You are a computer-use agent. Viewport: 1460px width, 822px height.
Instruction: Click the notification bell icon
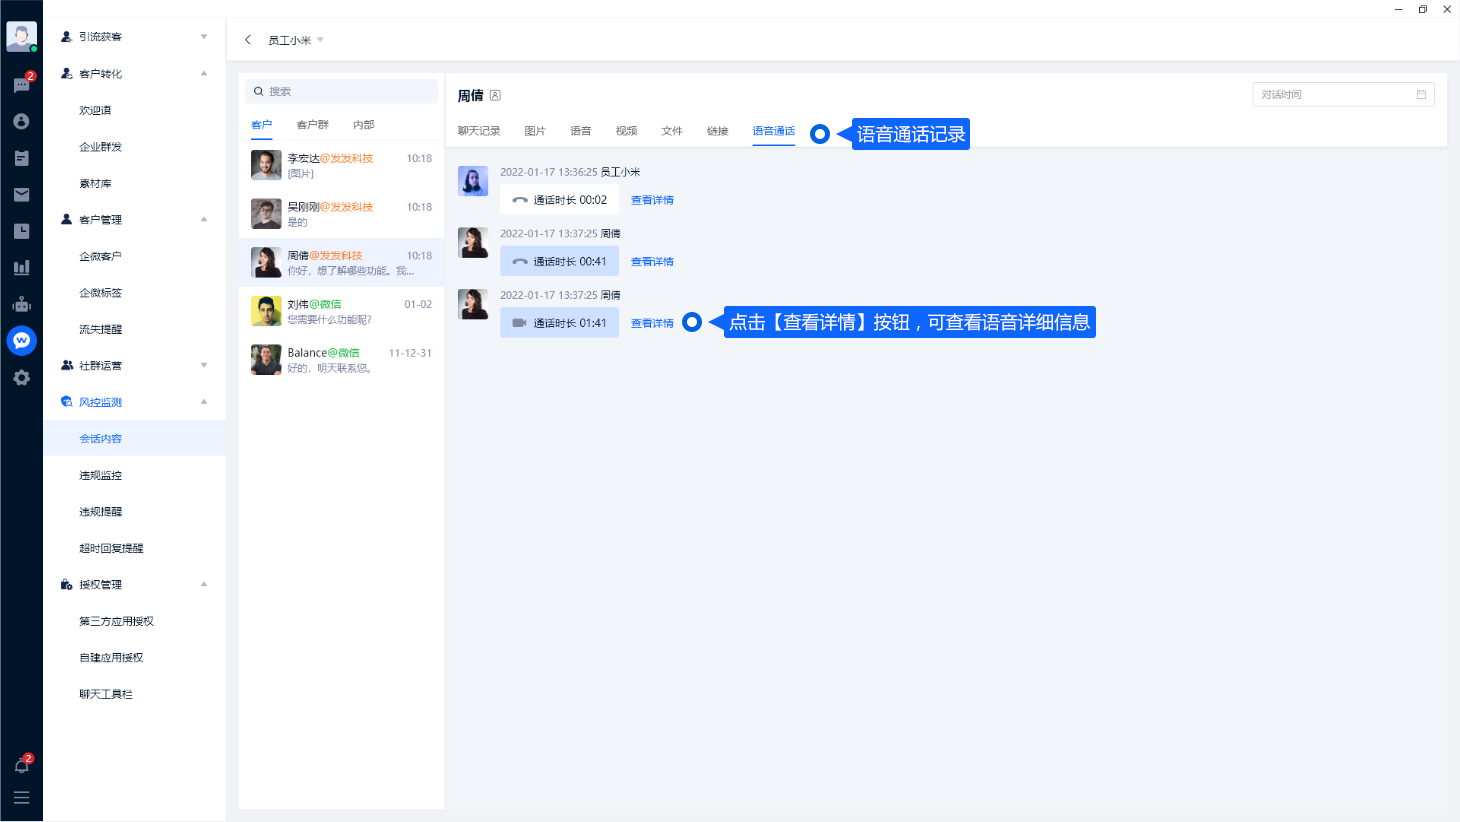21,765
